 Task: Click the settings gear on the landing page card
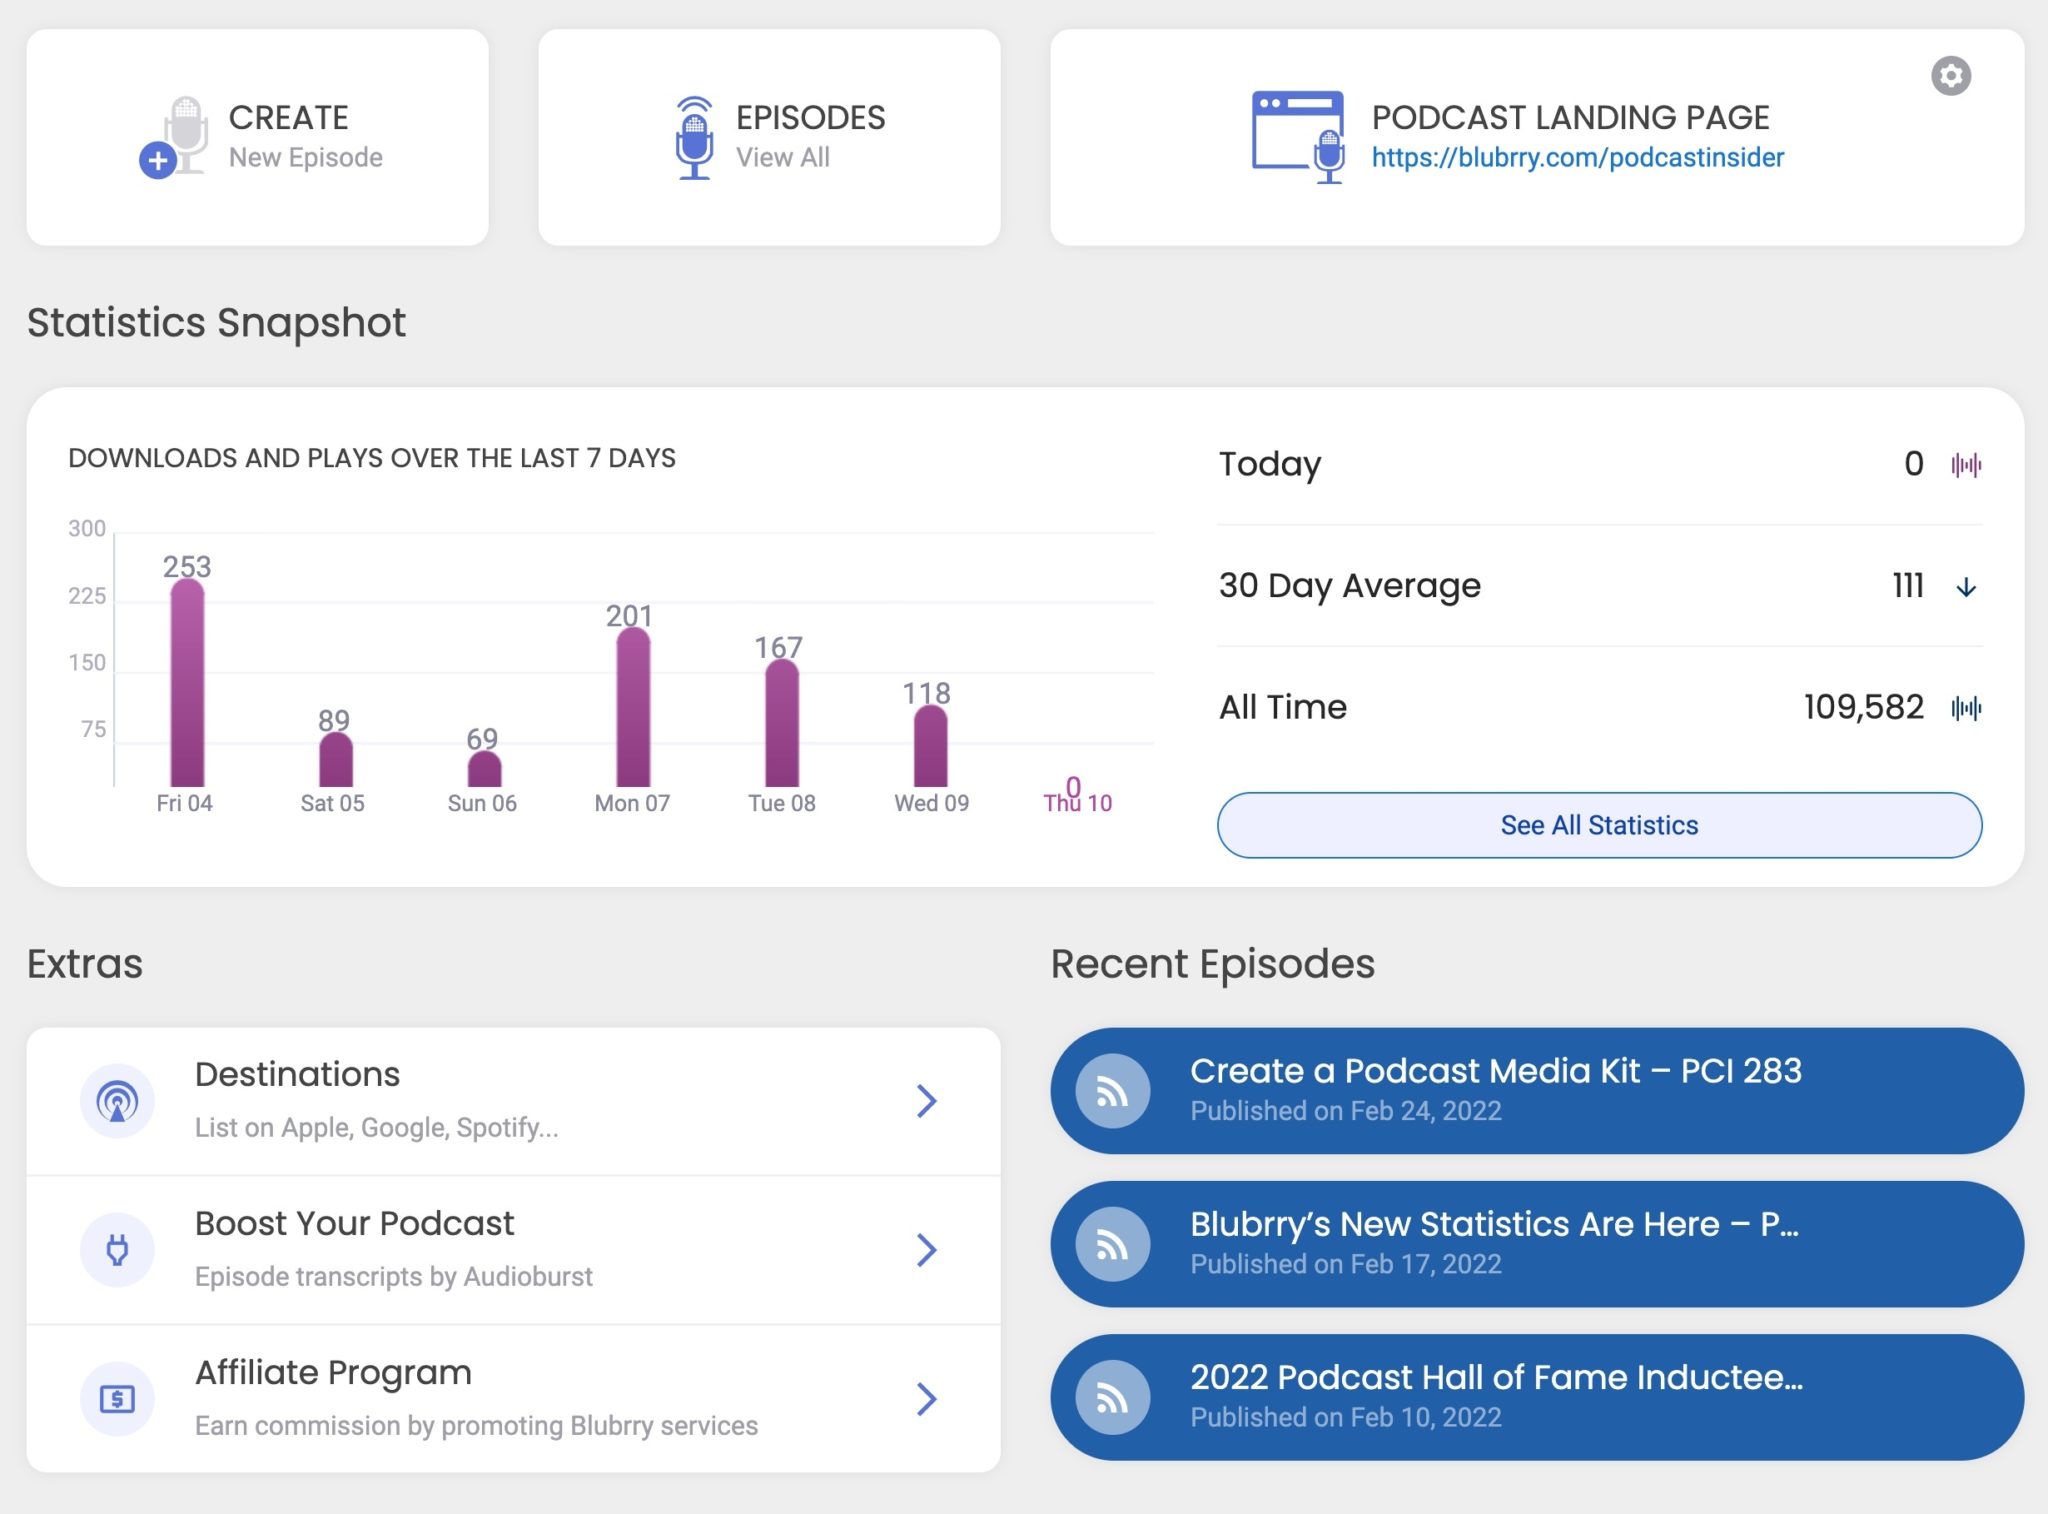tap(1950, 76)
